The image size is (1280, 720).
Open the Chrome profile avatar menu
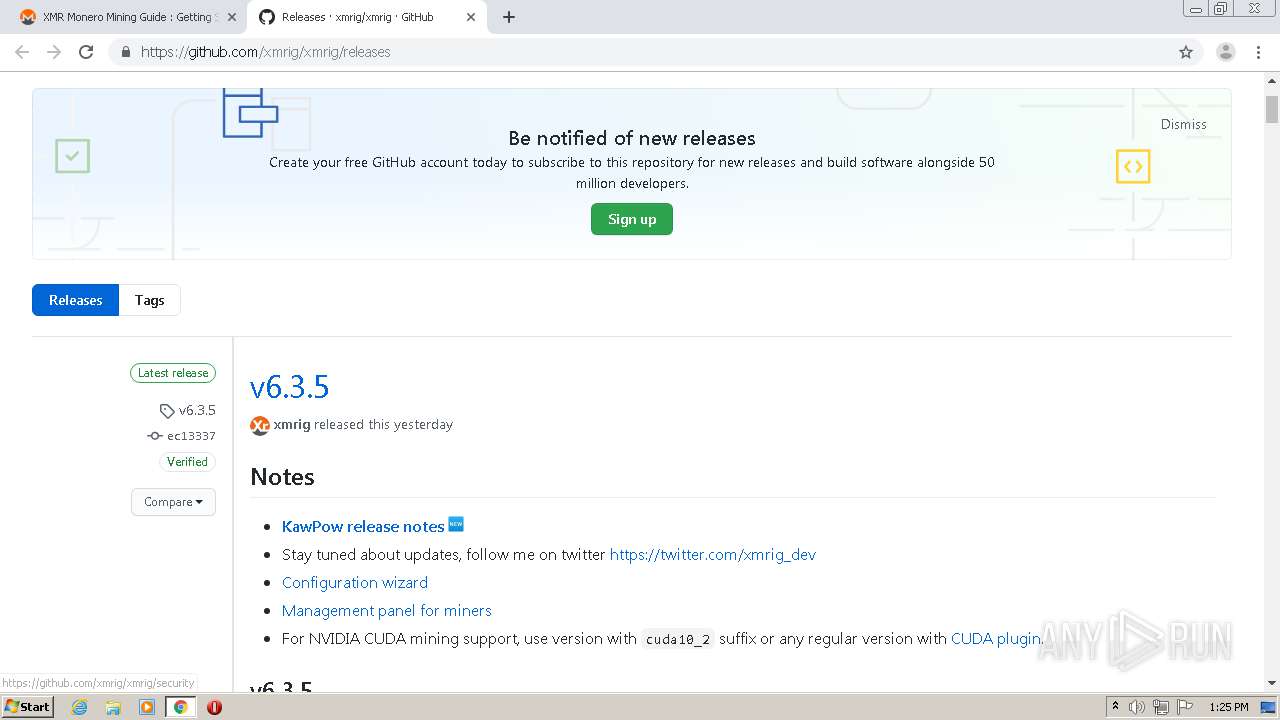[x=1225, y=52]
